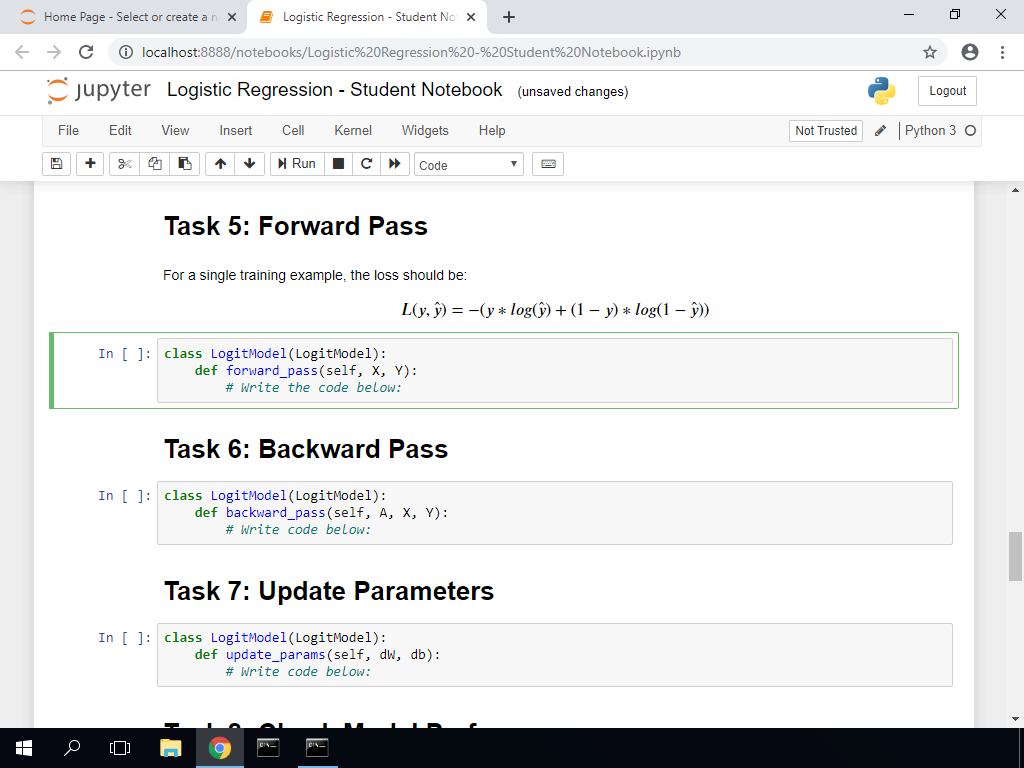Open File Explorer from taskbar
This screenshot has width=1024, height=768.
(170, 748)
